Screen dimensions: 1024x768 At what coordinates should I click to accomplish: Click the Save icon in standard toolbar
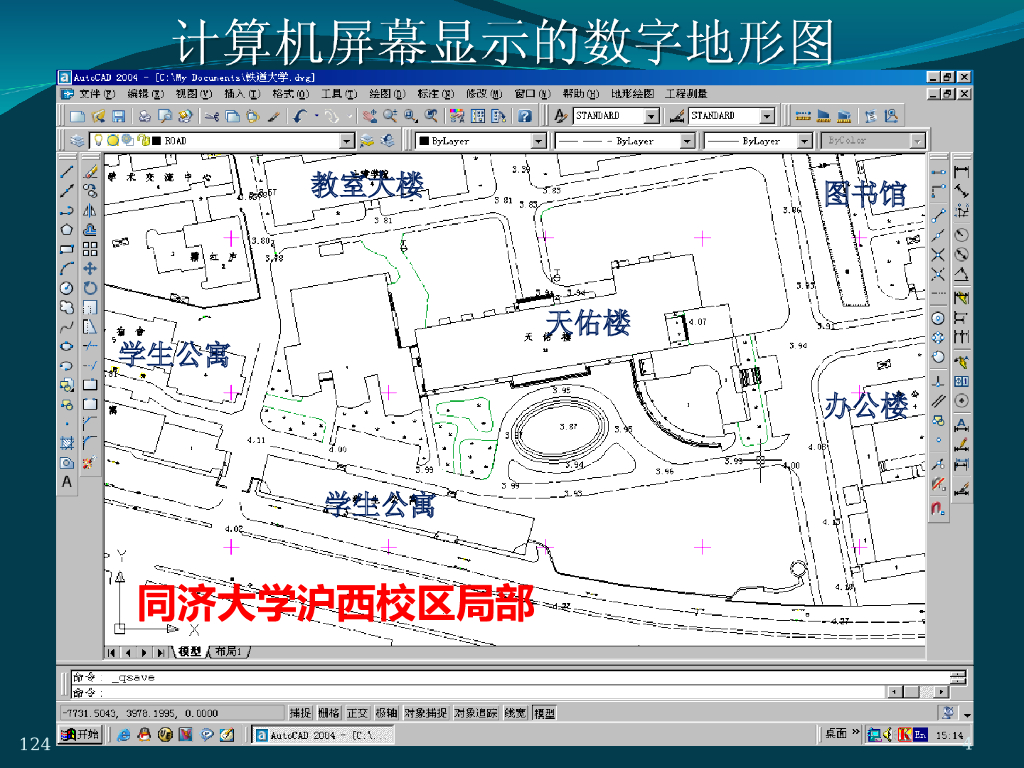click(x=118, y=116)
